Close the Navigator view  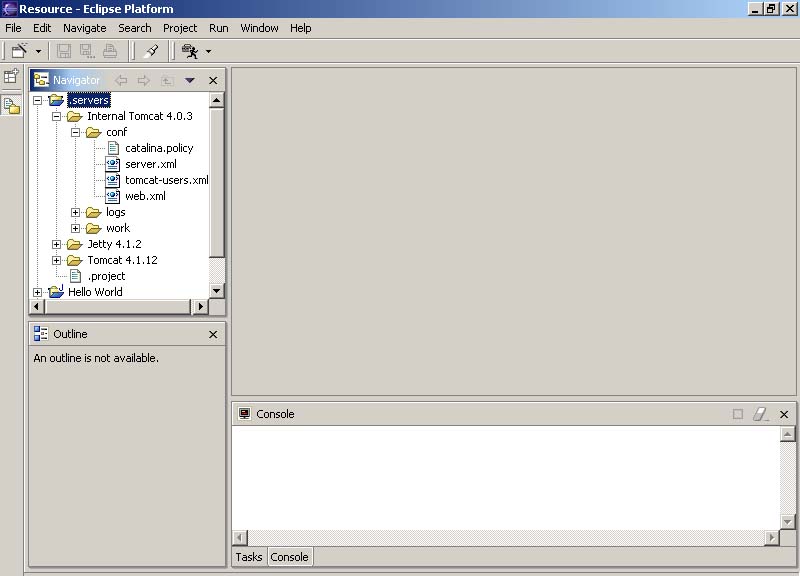click(x=213, y=80)
